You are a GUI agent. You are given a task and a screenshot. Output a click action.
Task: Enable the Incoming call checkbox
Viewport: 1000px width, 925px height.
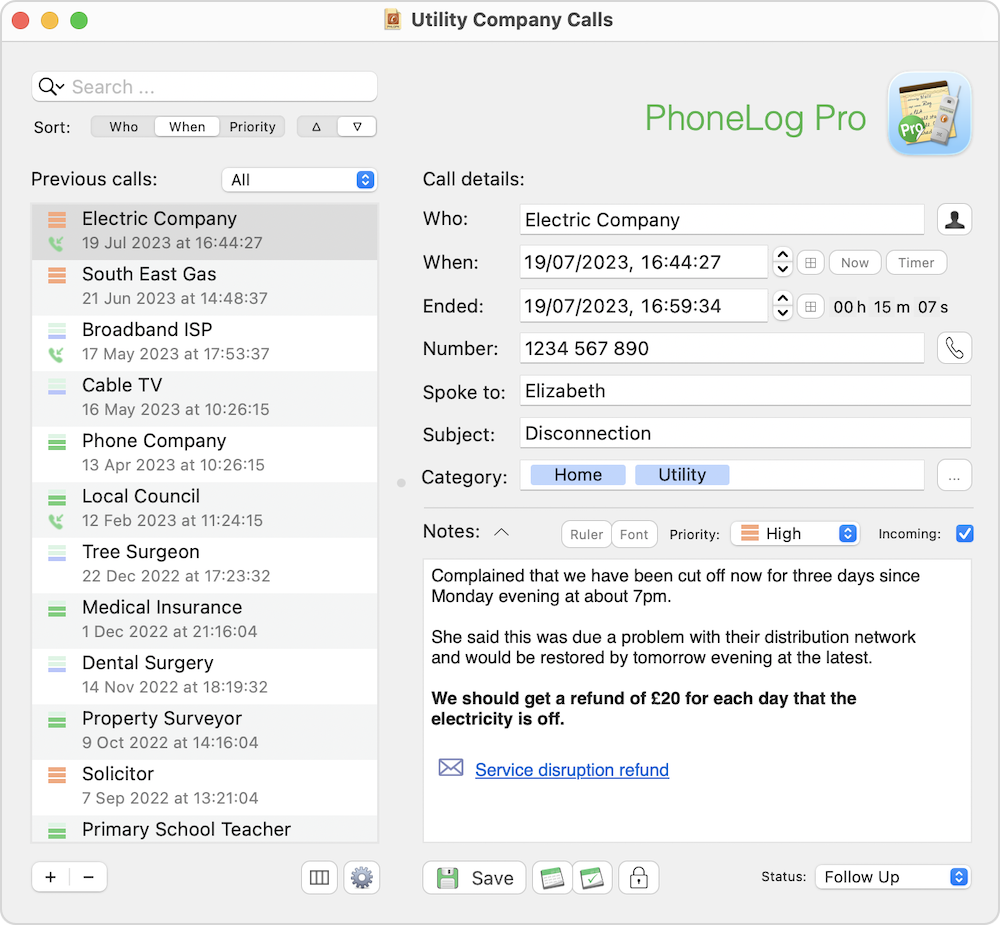pyautogui.click(x=964, y=533)
